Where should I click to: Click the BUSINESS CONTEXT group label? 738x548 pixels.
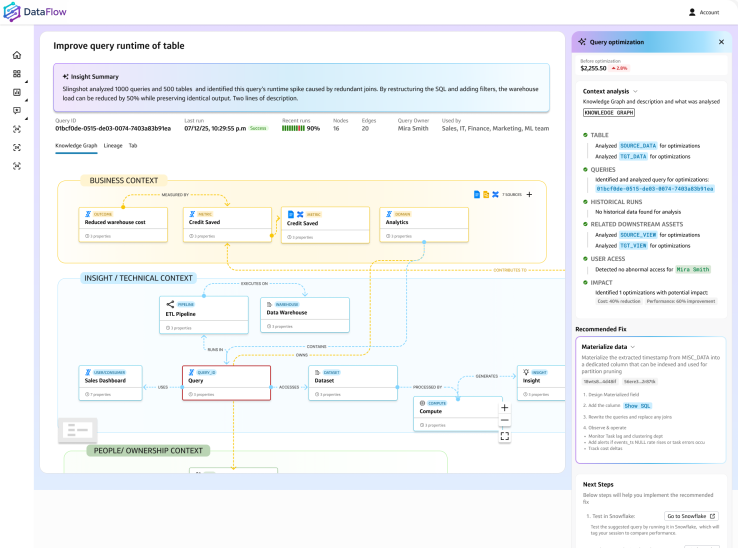pyautogui.click(x=124, y=180)
